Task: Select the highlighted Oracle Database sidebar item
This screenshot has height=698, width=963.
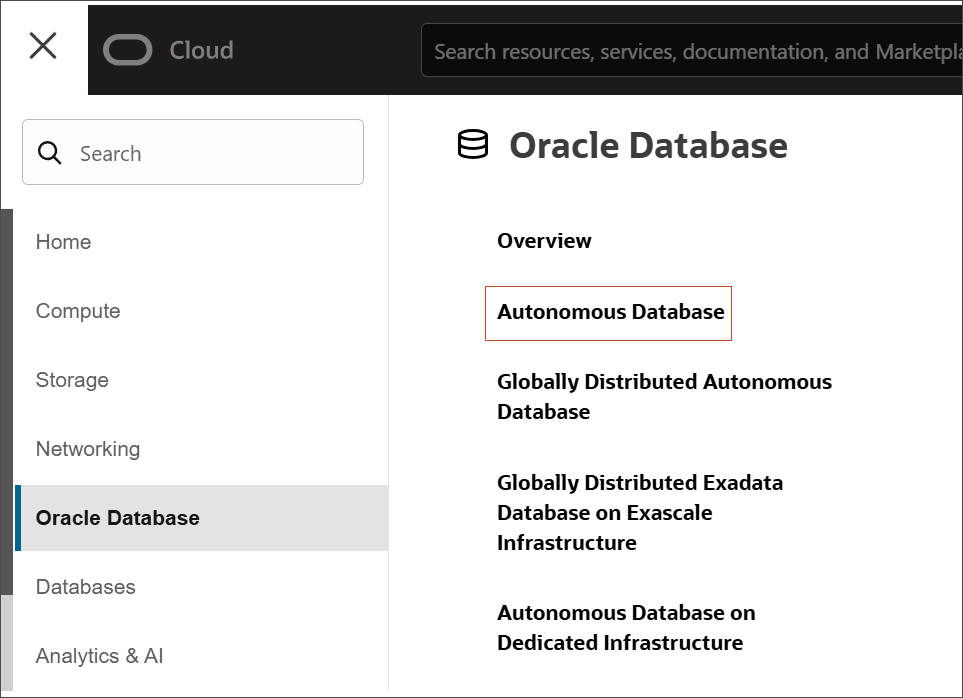Action: [118, 518]
